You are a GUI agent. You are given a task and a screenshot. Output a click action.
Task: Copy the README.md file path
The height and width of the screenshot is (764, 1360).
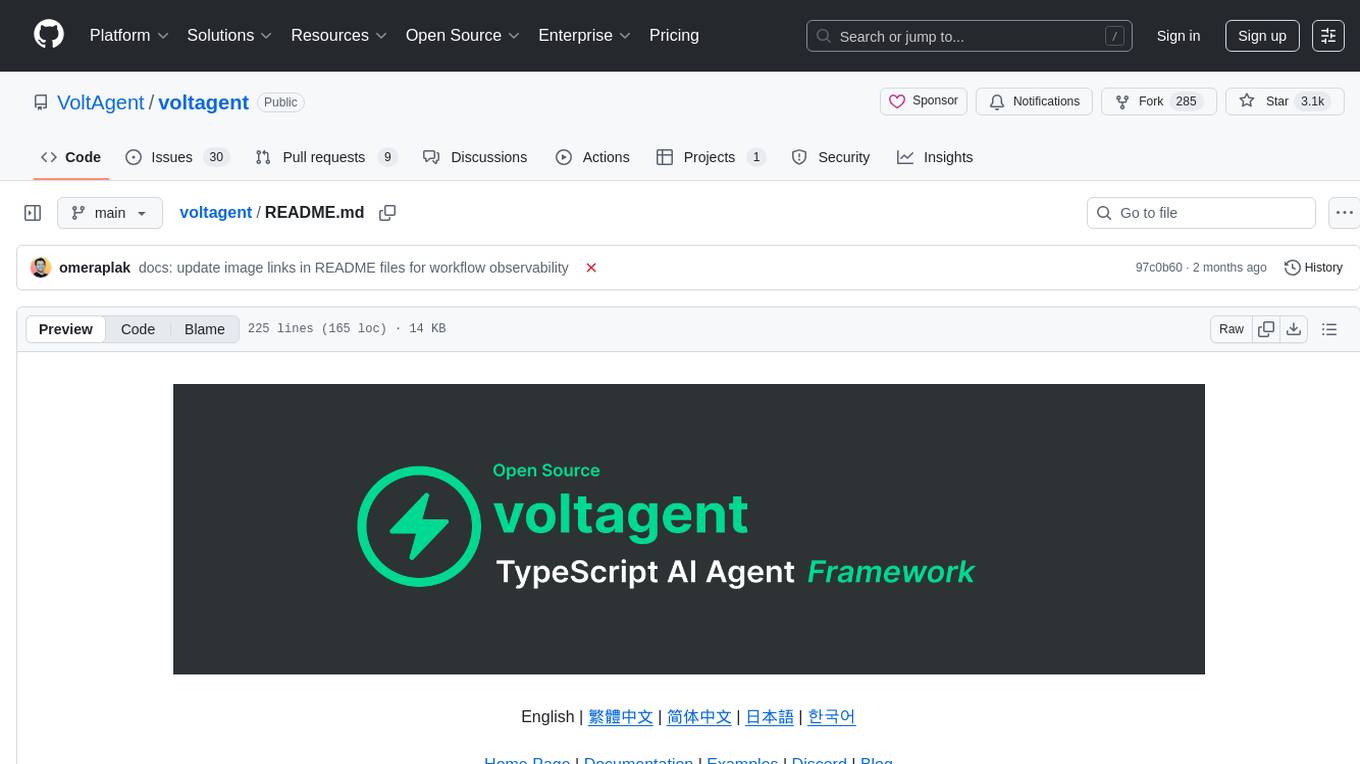pyautogui.click(x=388, y=213)
